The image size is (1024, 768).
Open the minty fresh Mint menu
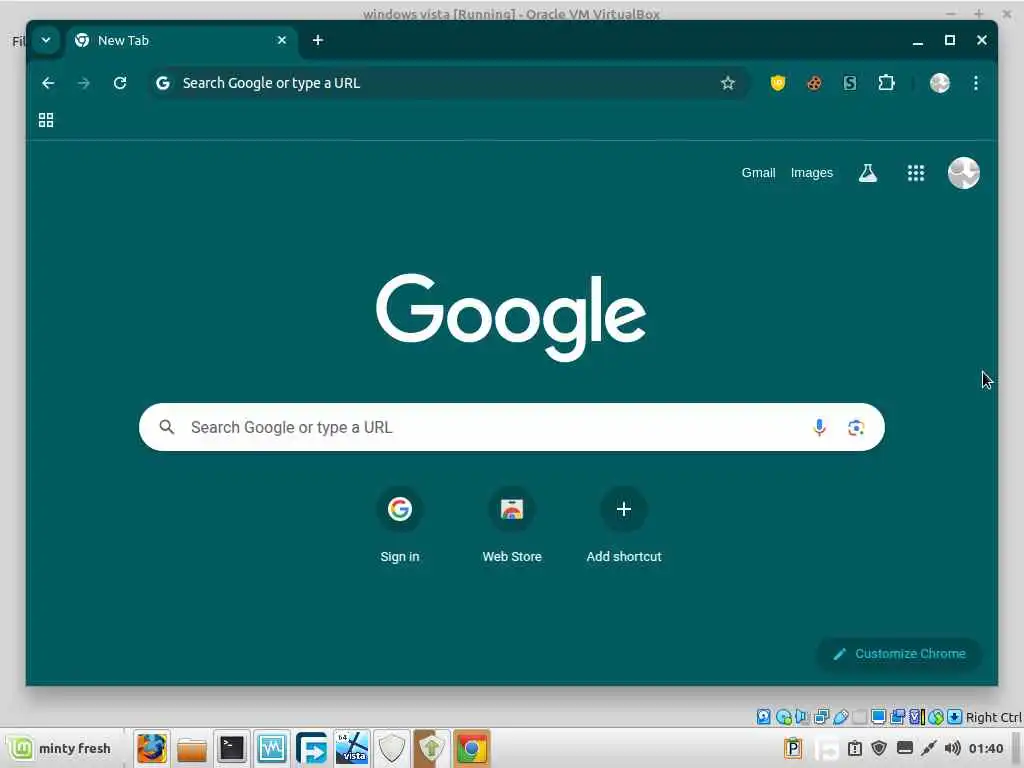pos(60,748)
